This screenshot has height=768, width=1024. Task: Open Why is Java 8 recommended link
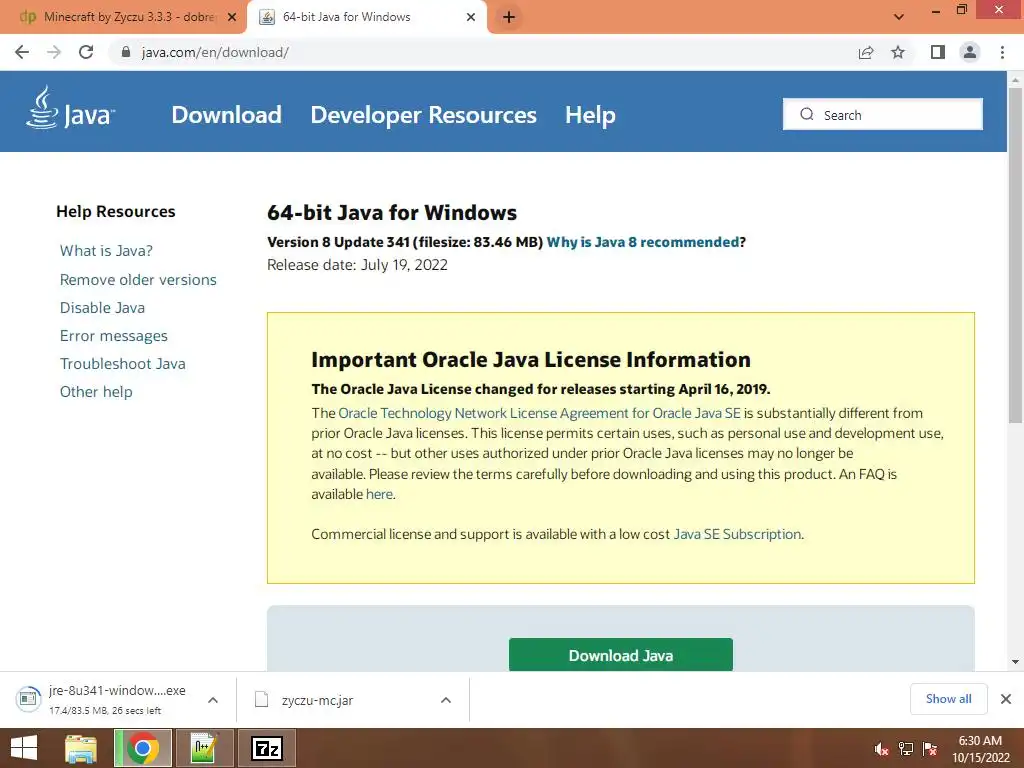pos(643,242)
